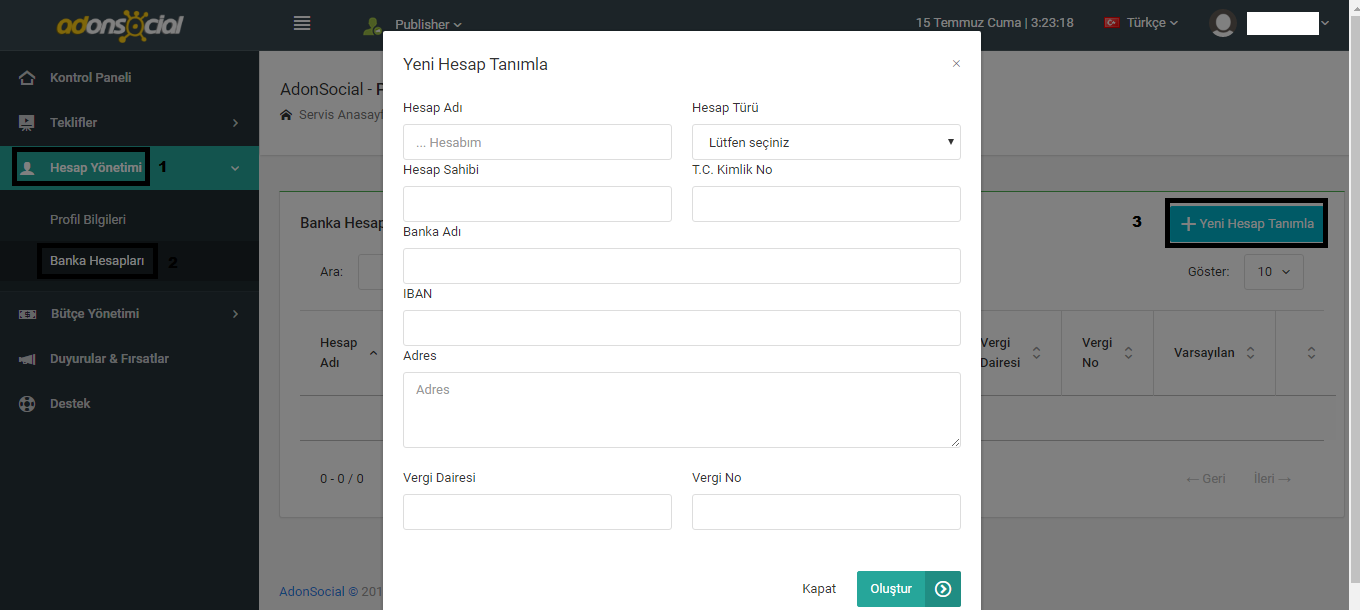Open the Göster page size dropdown
1360x610 pixels.
1273,271
